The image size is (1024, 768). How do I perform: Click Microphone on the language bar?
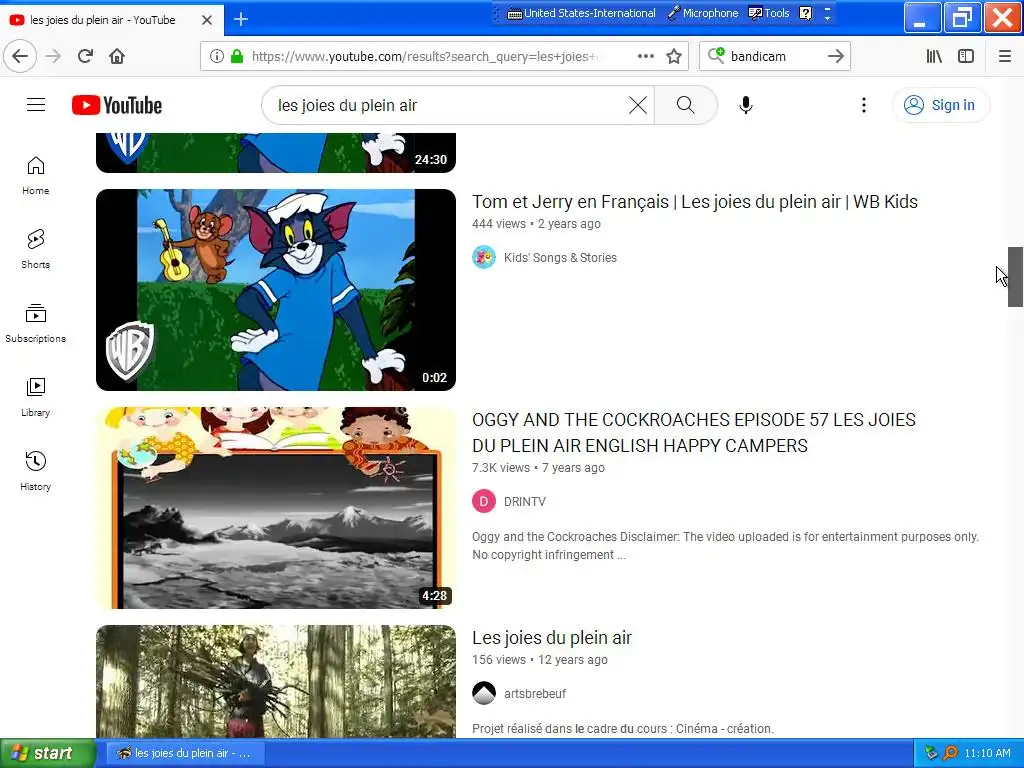coord(703,13)
